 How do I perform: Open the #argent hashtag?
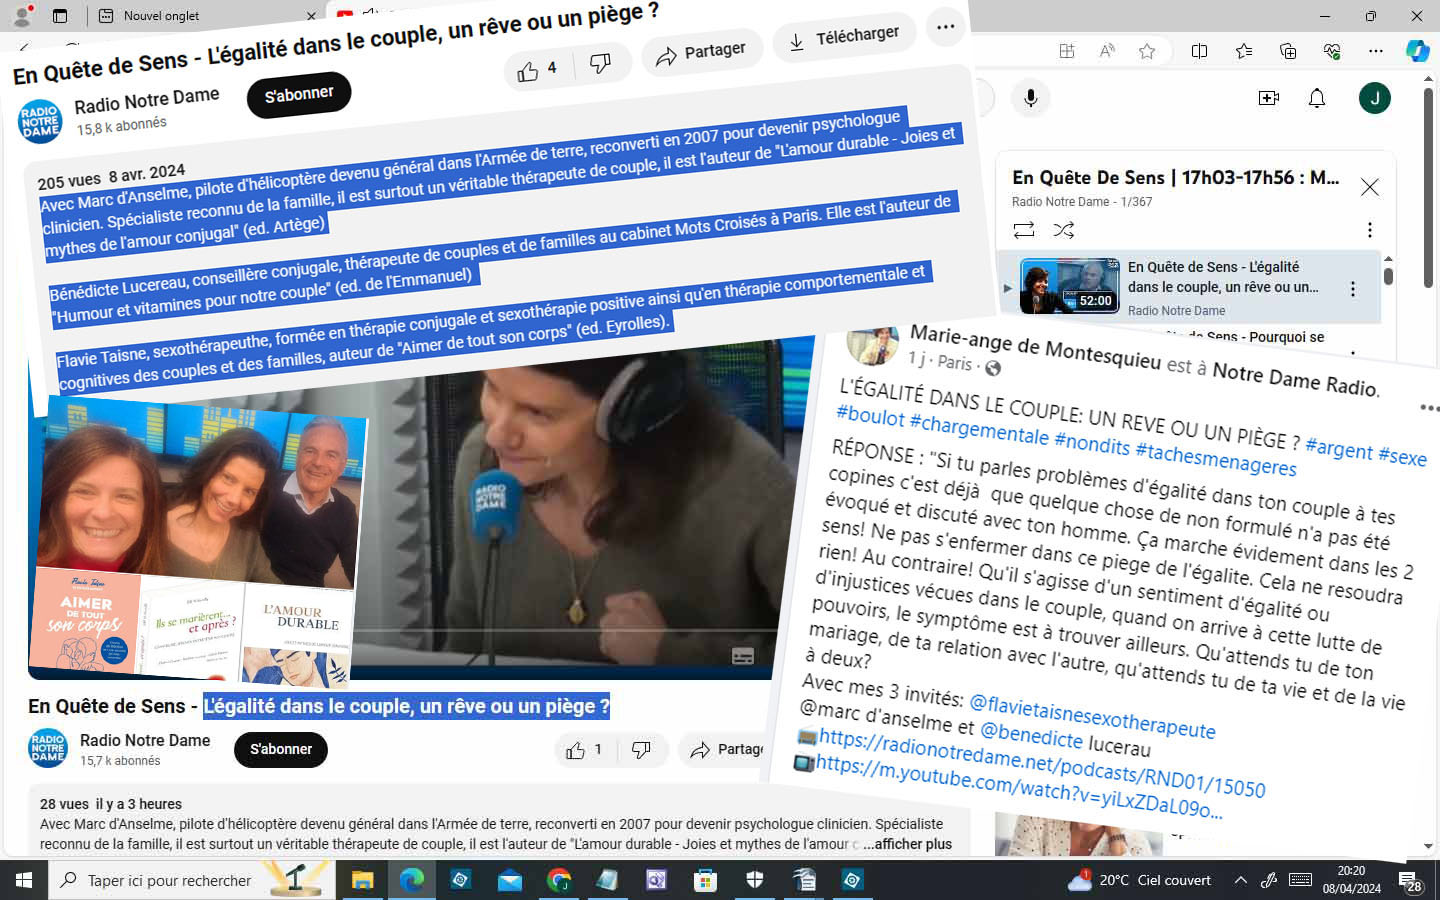pyautogui.click(x=1338, y=448)
